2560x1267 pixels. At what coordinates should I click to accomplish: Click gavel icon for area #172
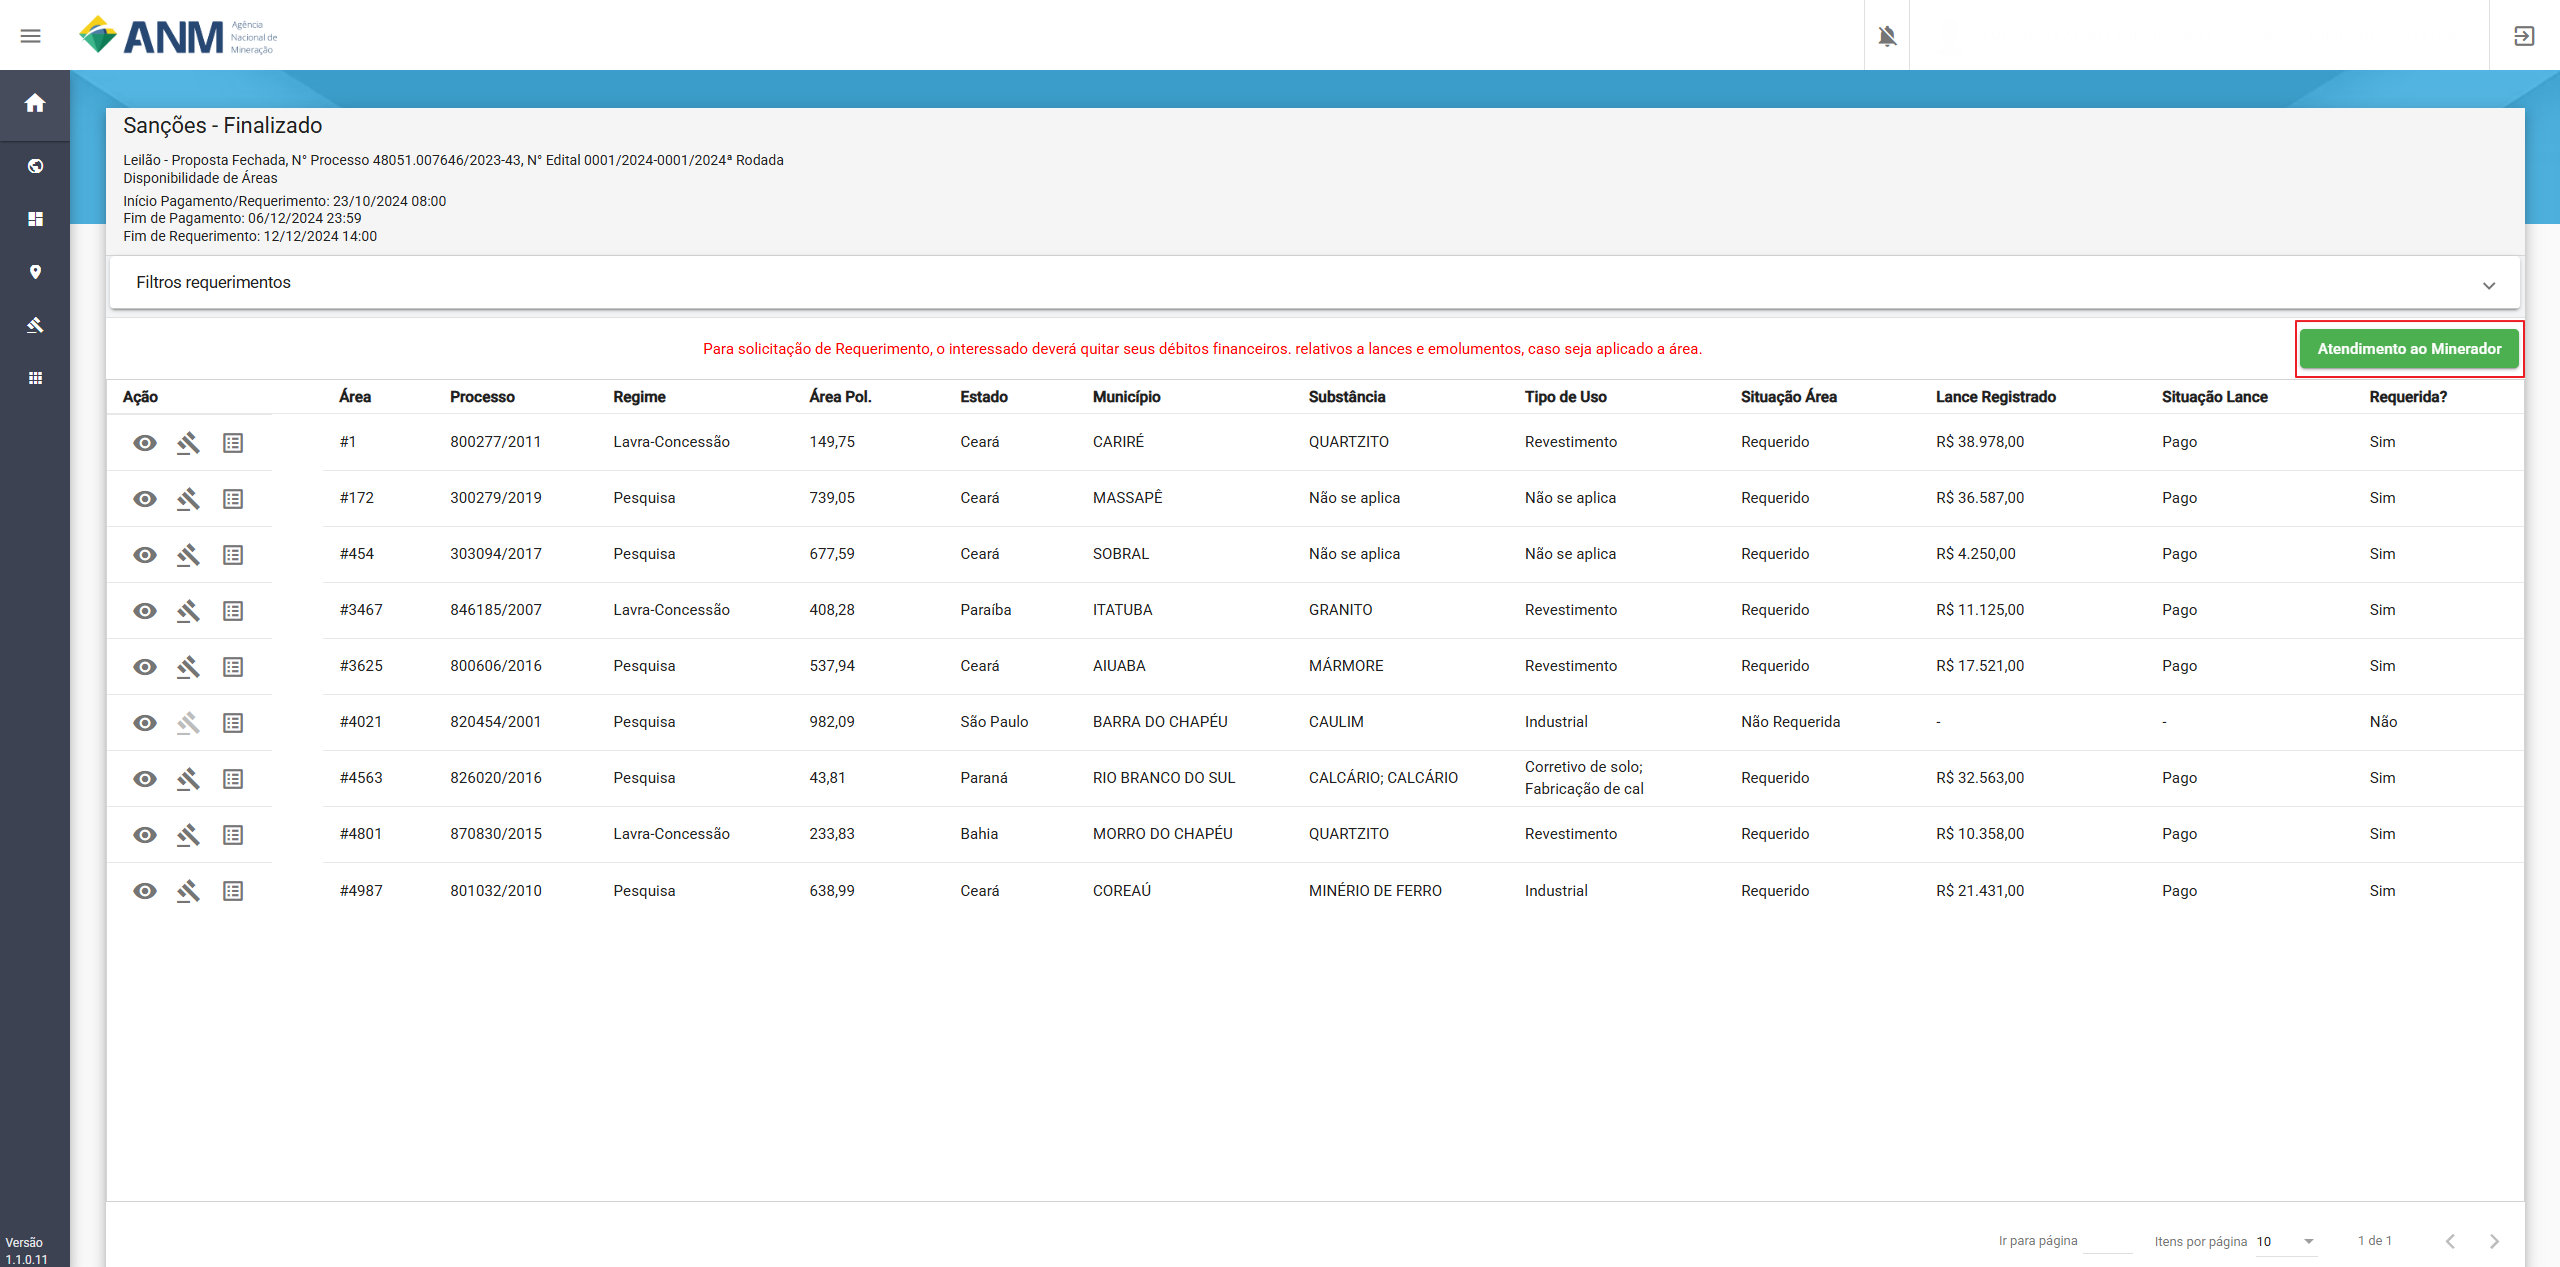point(189,499)
